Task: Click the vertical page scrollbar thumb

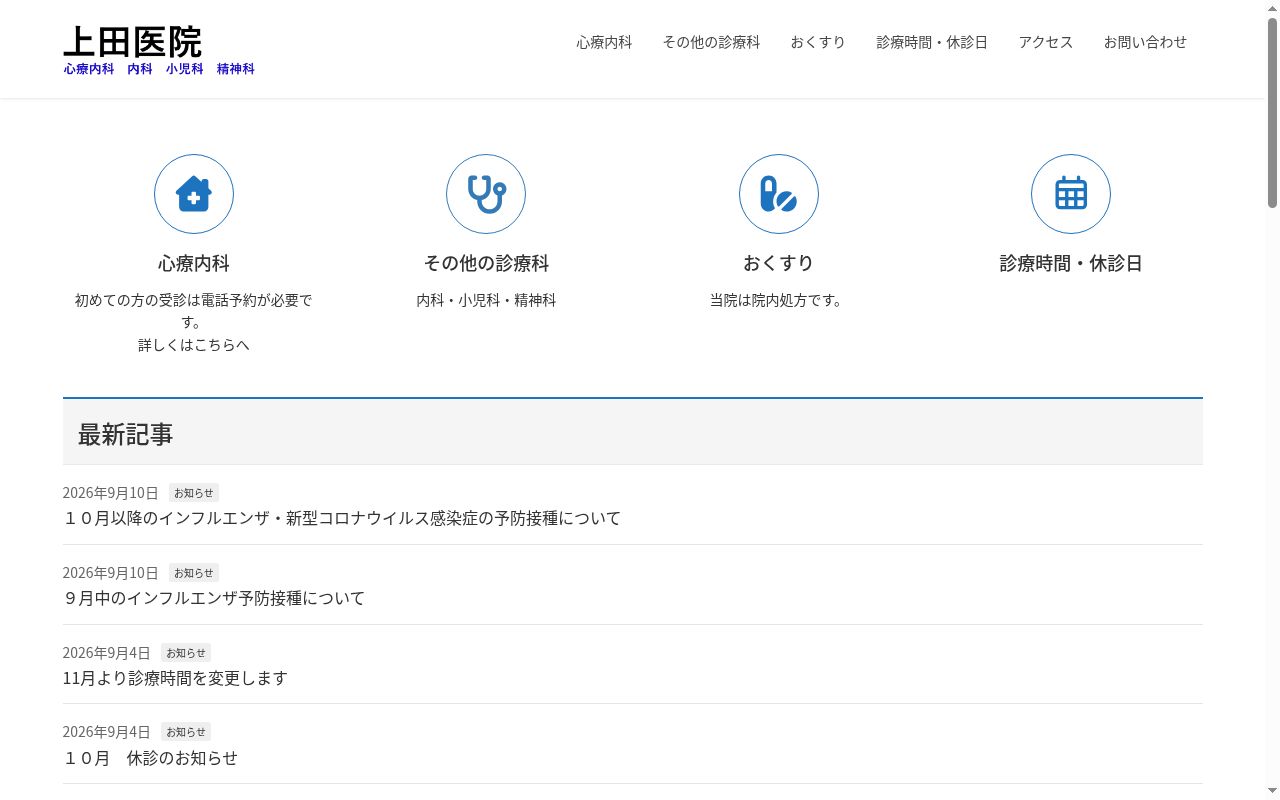Action: tap(1272, 112)
